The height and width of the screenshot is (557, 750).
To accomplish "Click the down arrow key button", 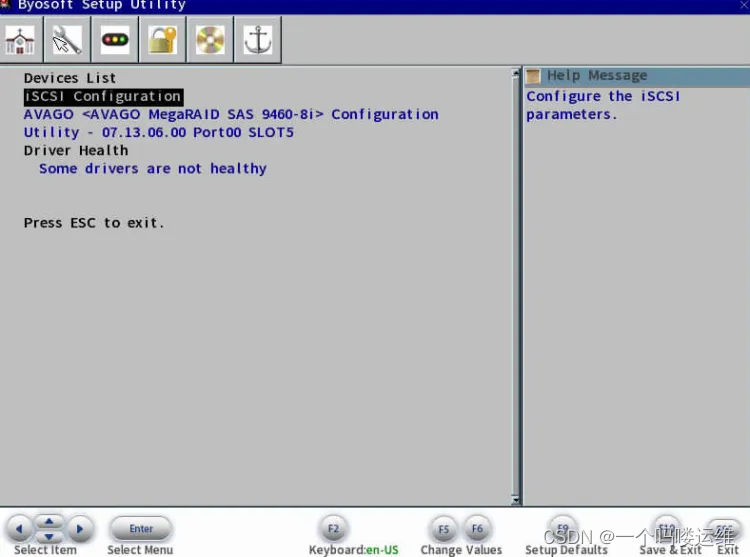I will coord(49,536).
